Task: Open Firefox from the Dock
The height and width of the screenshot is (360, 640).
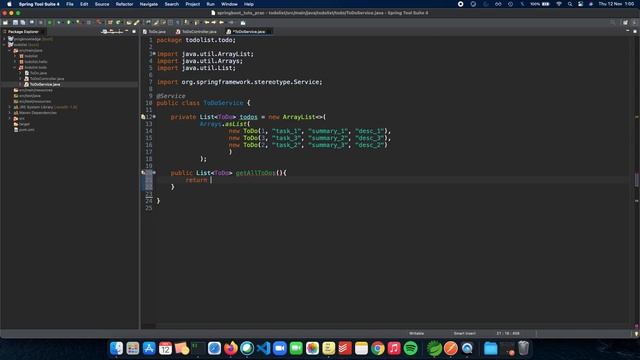Action: point(231,348)
